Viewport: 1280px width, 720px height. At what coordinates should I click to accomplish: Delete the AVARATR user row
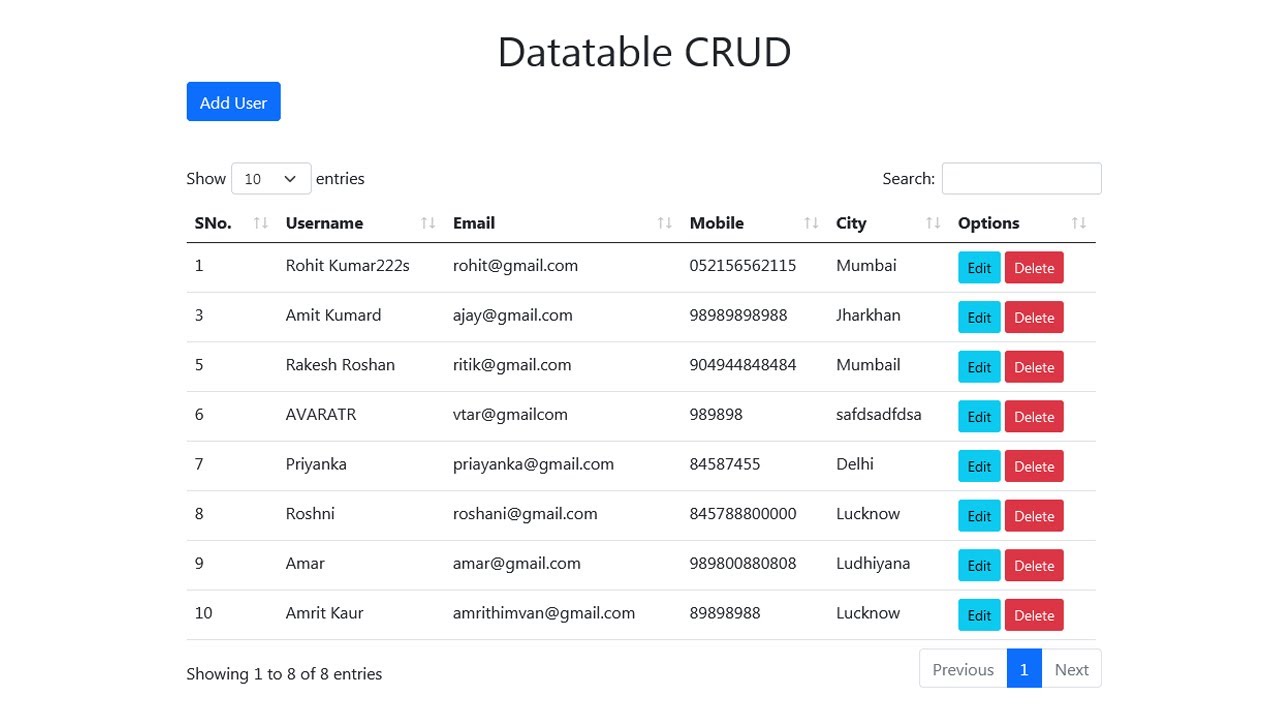[1034, 417]
